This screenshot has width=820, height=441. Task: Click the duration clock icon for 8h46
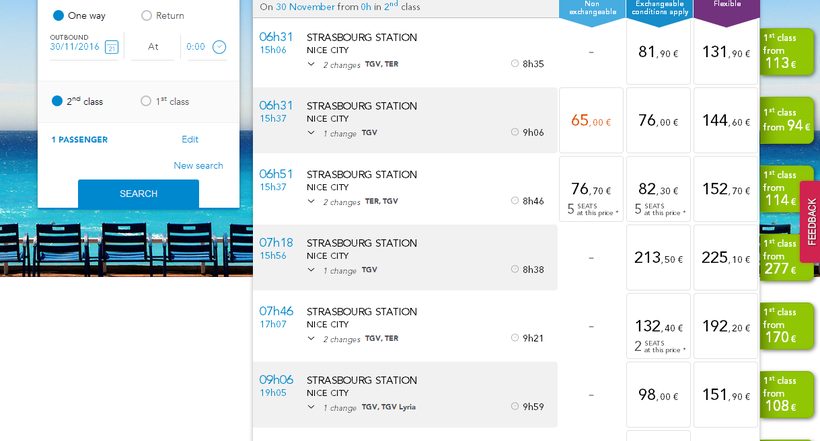[515, 201]
